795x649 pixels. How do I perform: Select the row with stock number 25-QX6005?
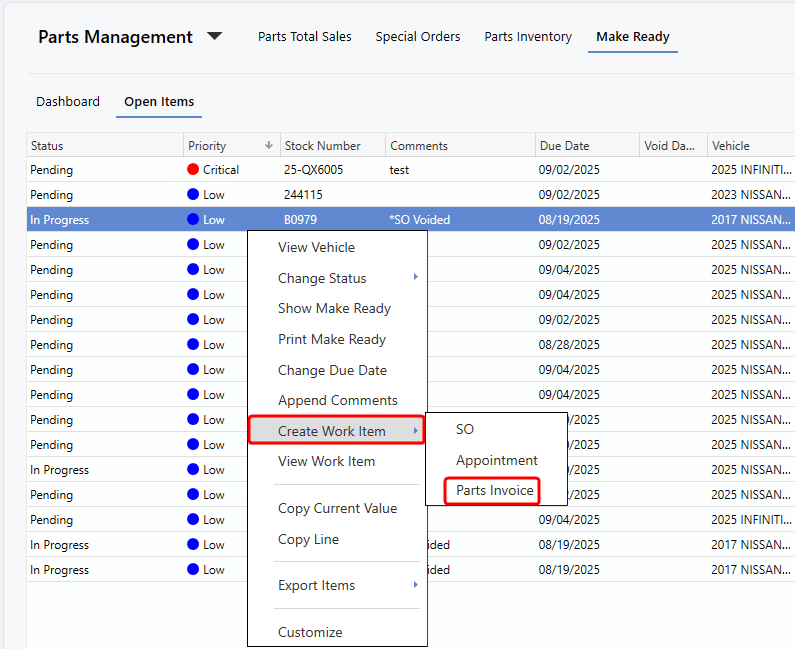(313, 170)
